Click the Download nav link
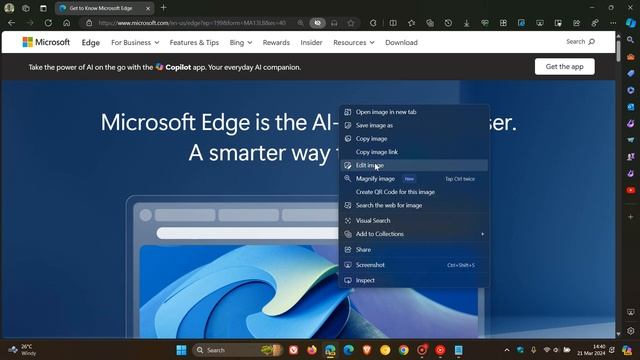The width and height of the screenshot is (640, 360). coord(401,42)
